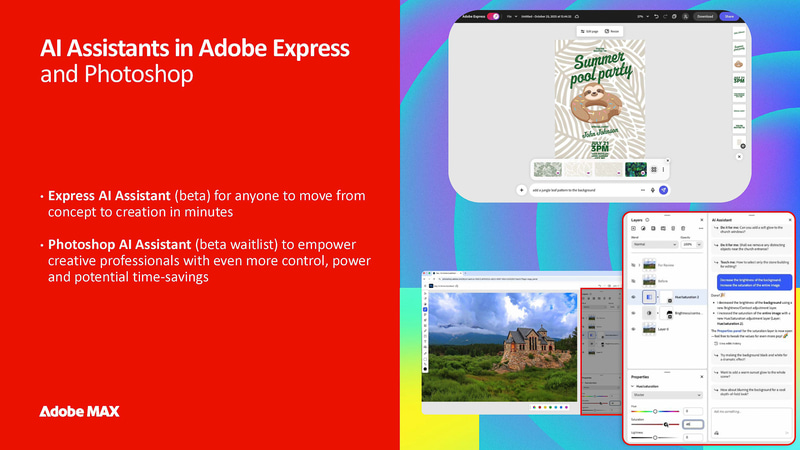Open the vertical dots menu on pattern results
800x450 pixels.
(663, 169)
